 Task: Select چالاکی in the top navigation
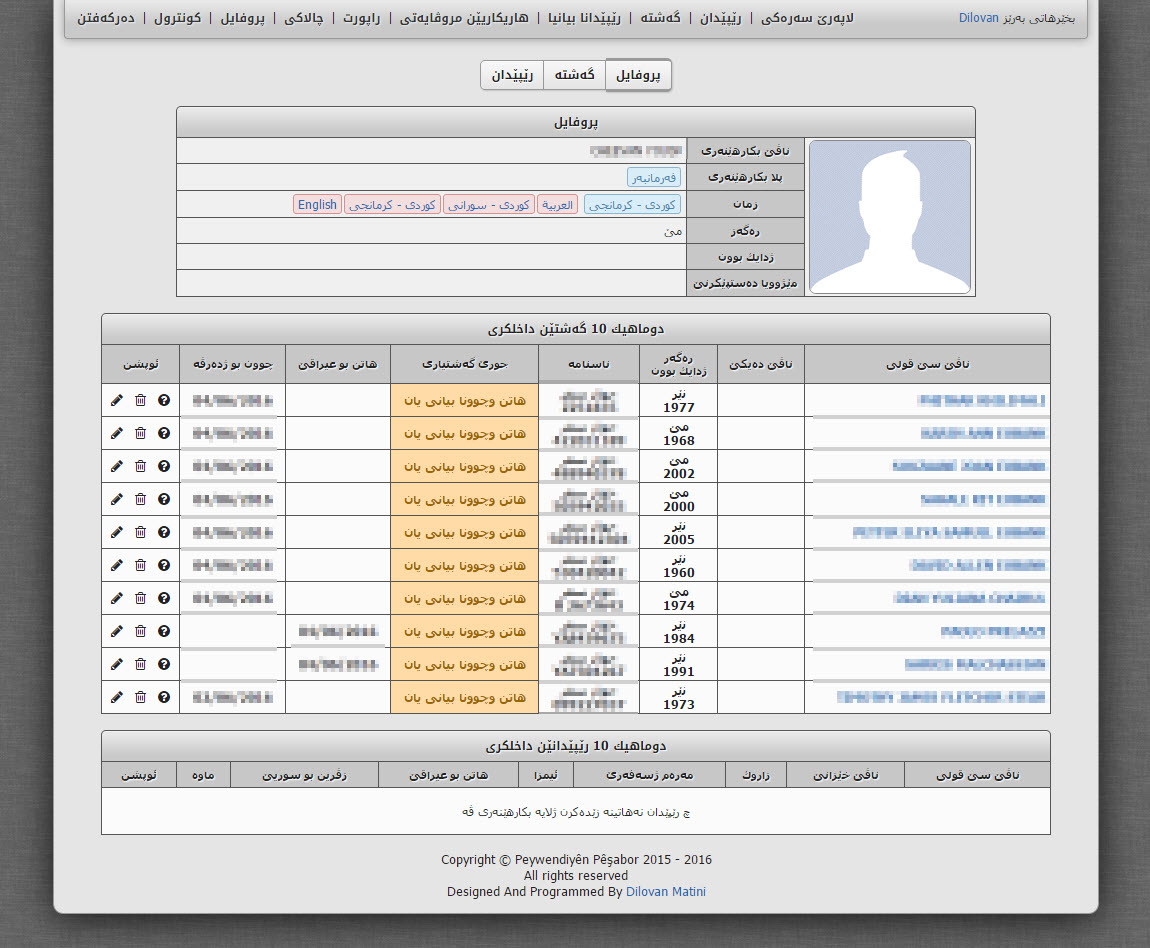tap(304, 18)
